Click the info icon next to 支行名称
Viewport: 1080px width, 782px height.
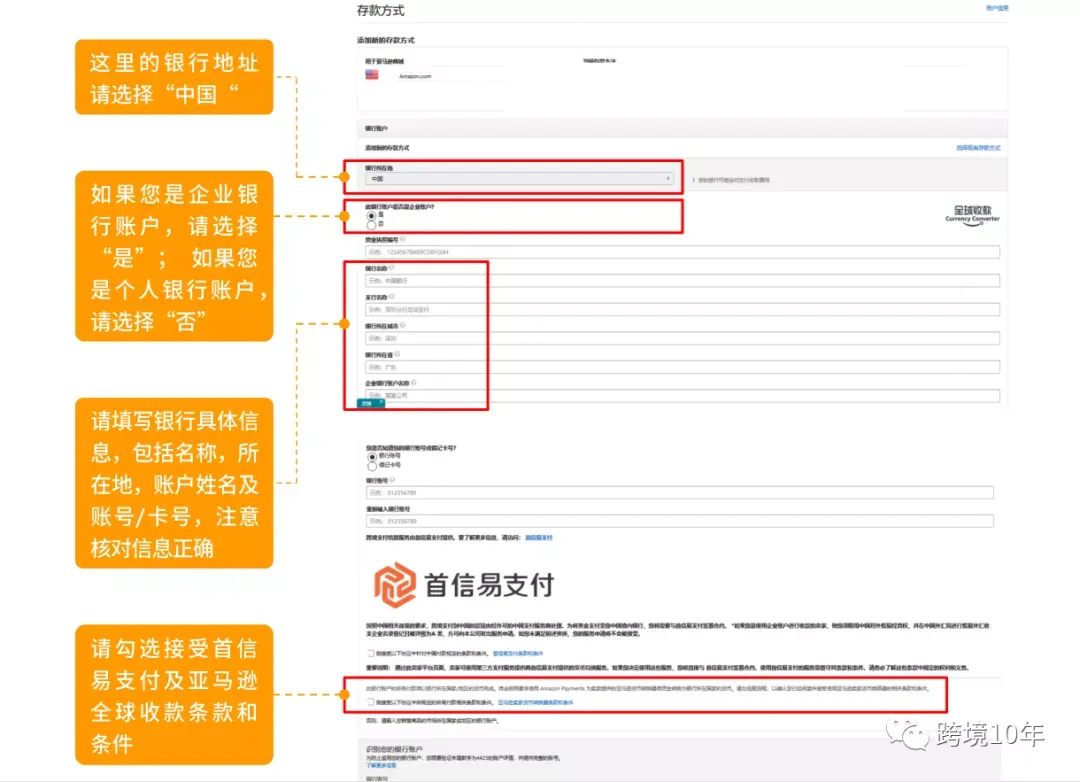(x=391, y=296)
